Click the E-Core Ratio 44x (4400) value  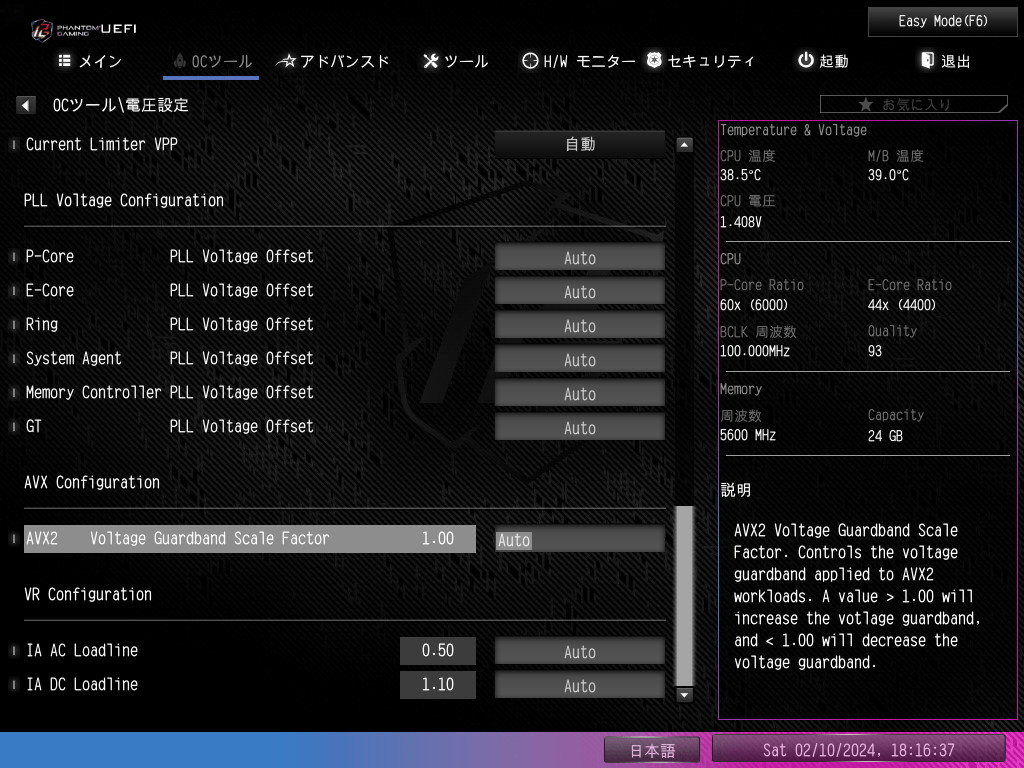coord(902,305)
